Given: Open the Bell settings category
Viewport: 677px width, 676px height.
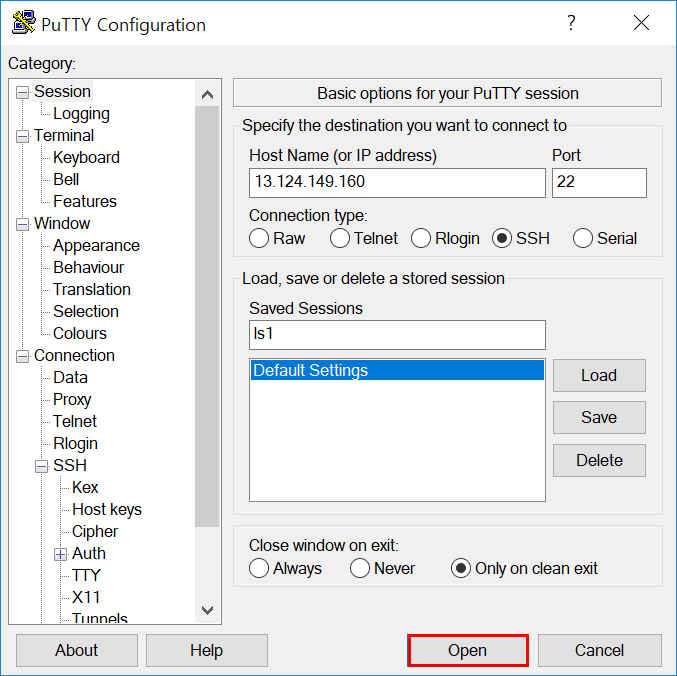Looking at the screenshot, I should point(66,180).
